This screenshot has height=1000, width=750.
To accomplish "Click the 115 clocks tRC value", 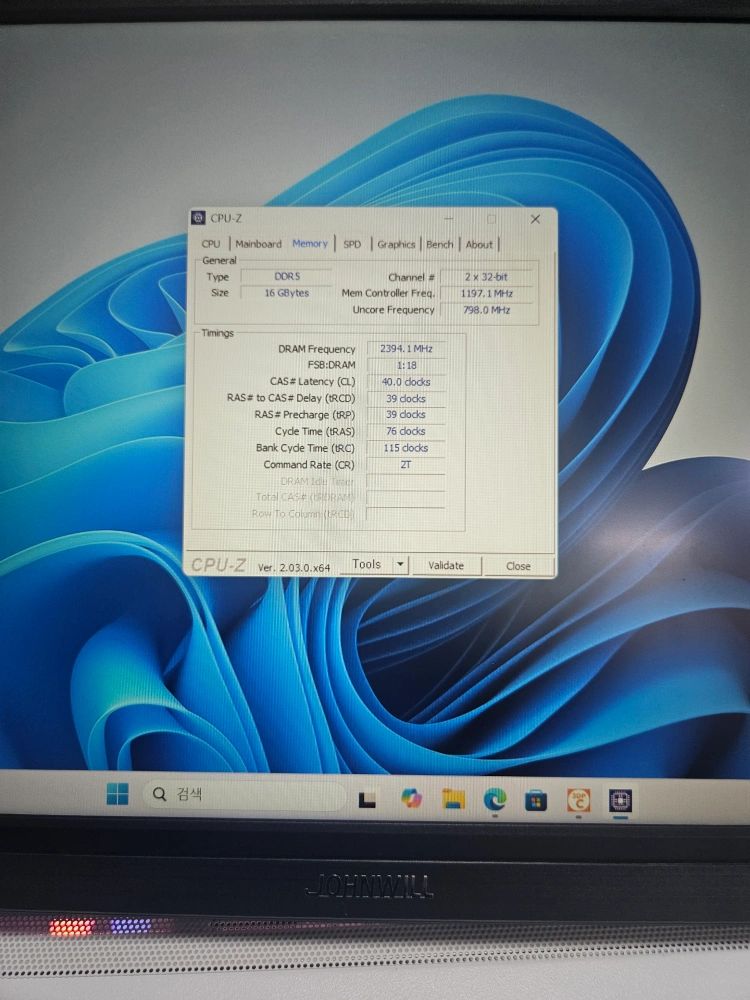I will tap(406, 448).
